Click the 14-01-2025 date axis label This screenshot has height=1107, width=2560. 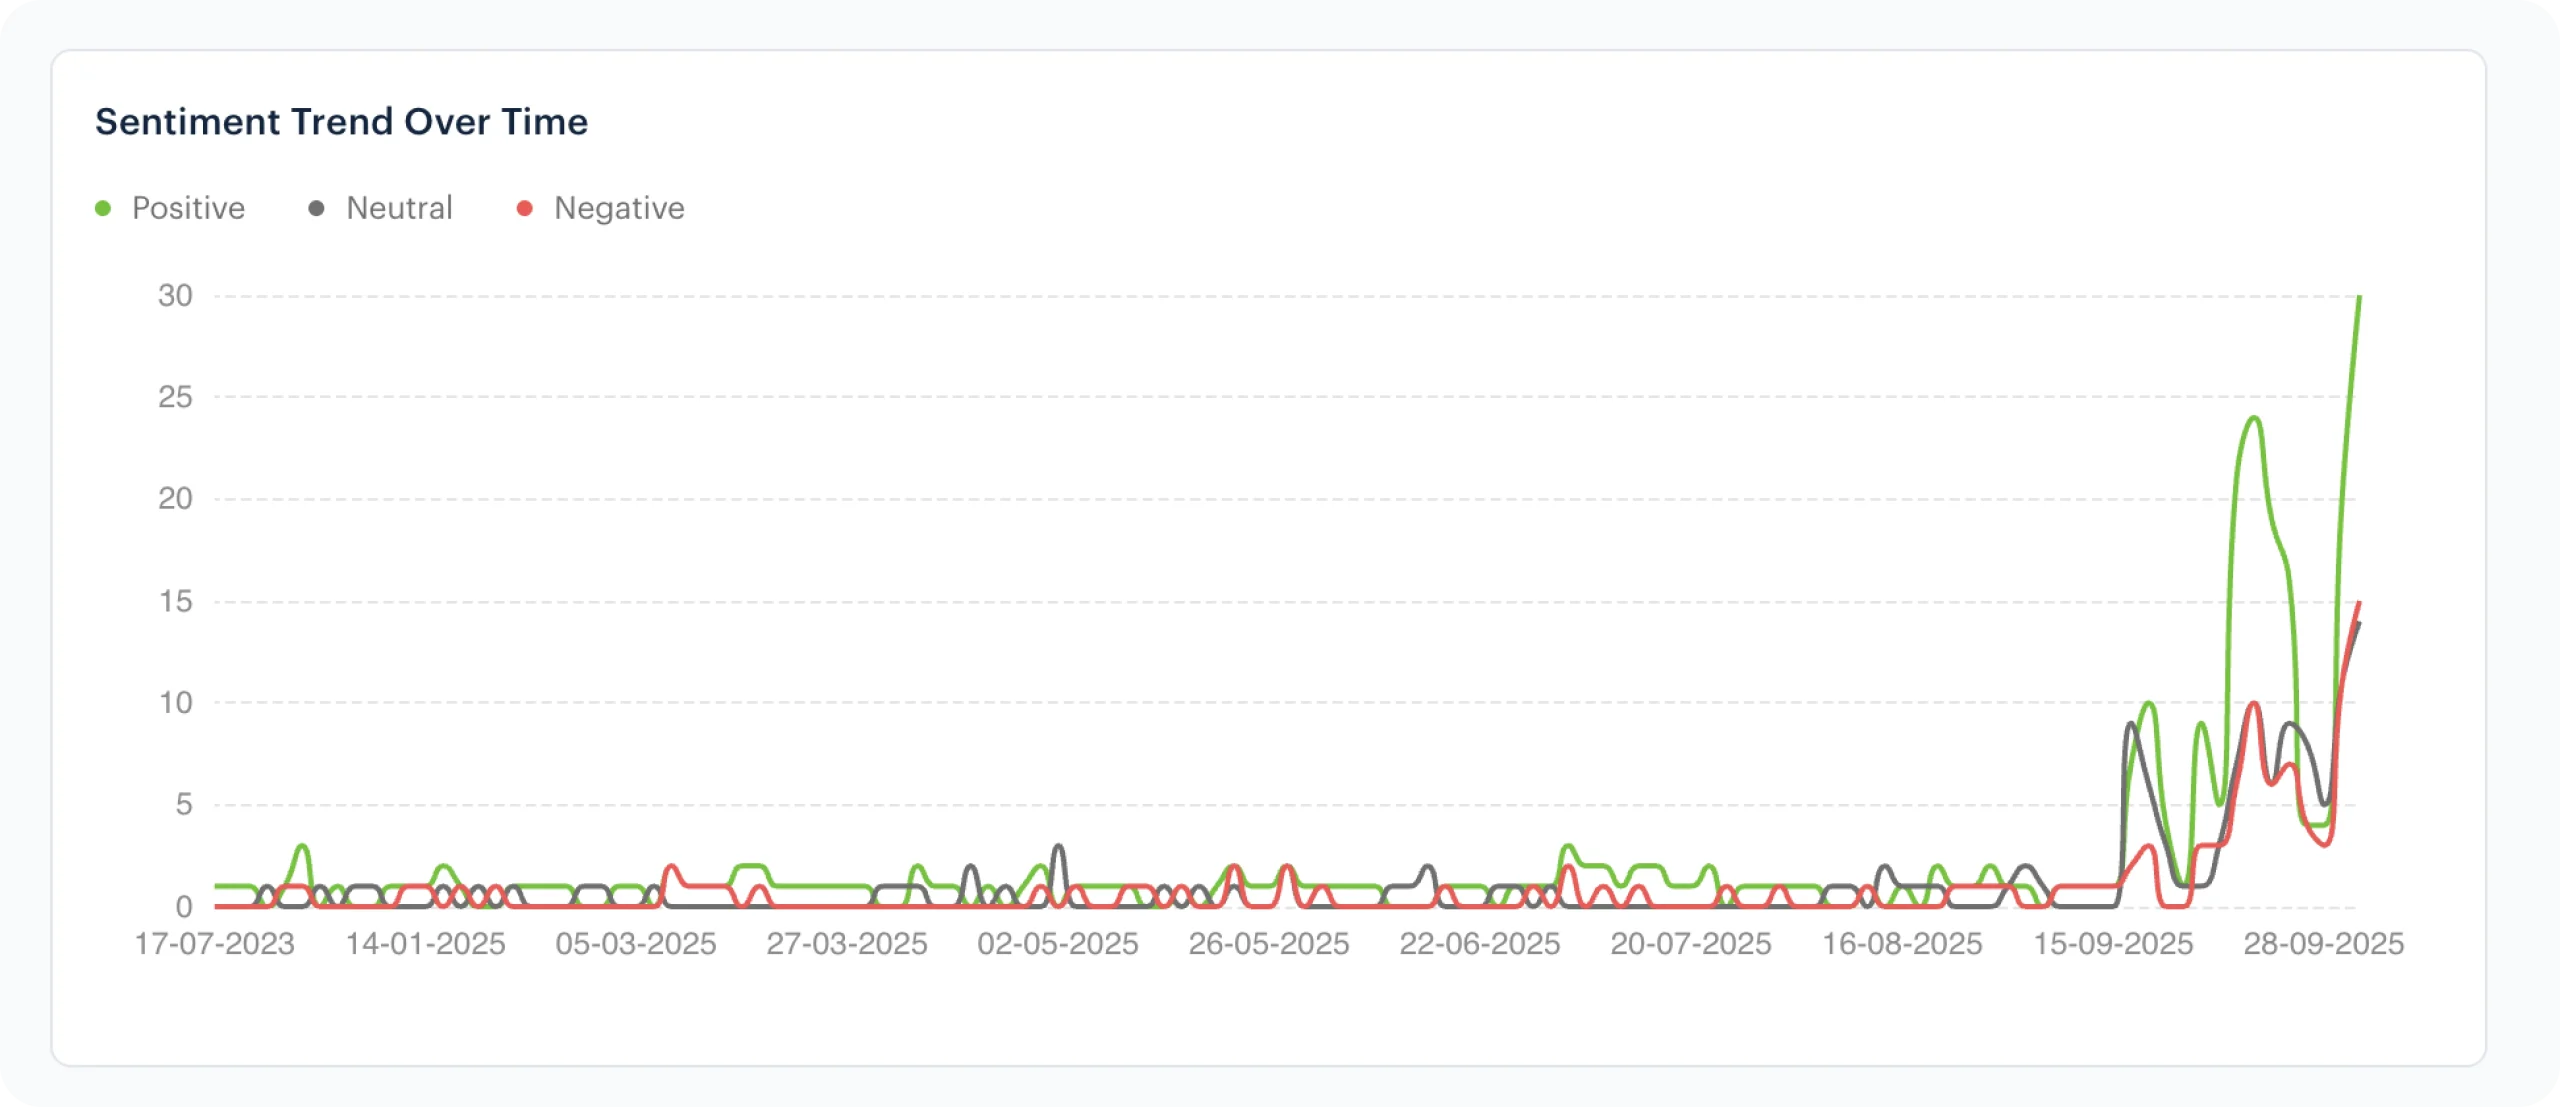(x=425, y=944)
